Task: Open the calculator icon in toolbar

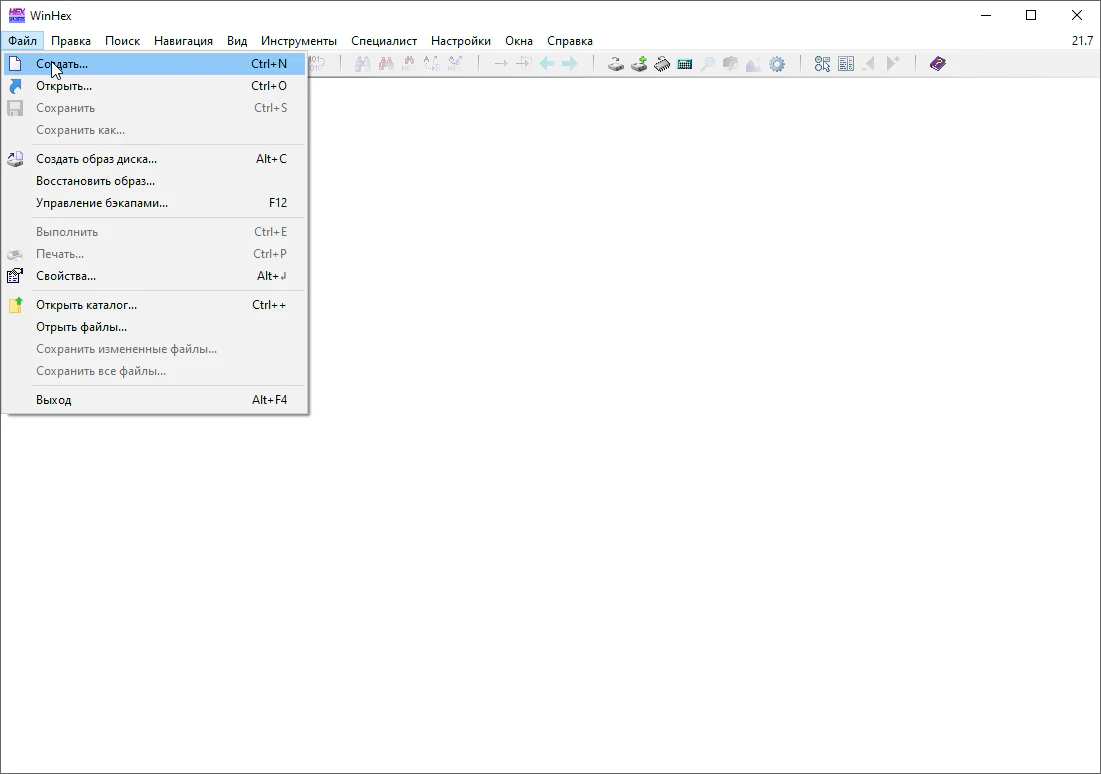Action: (685, 64)
